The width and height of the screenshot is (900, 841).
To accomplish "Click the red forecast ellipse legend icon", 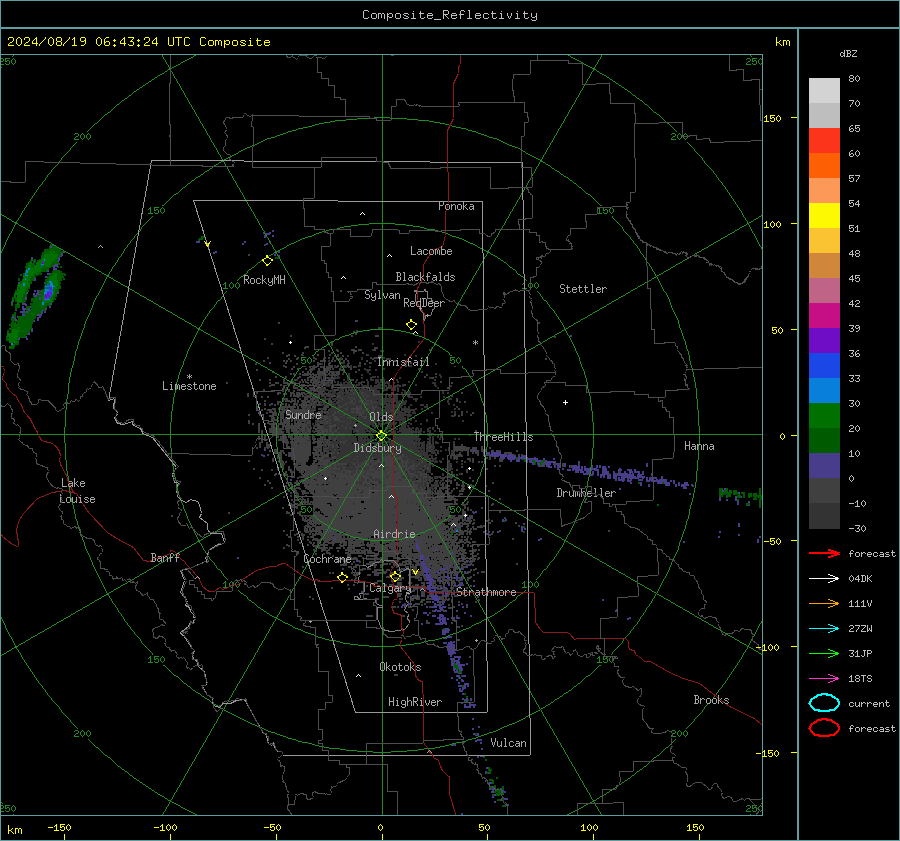I will tap(824, 728).
